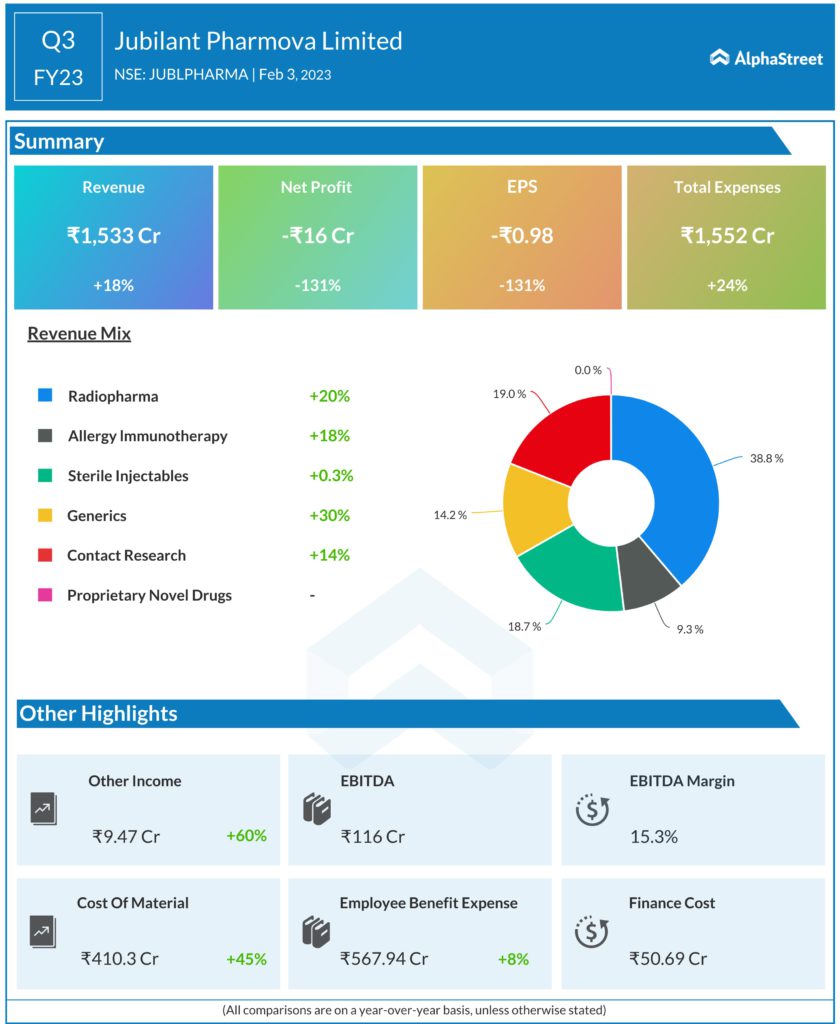Image resolution: width=840 pixels, height=1024 pixels.
Task: Click the yellow Generics legend swatch
Action: (x=44, y=516)
